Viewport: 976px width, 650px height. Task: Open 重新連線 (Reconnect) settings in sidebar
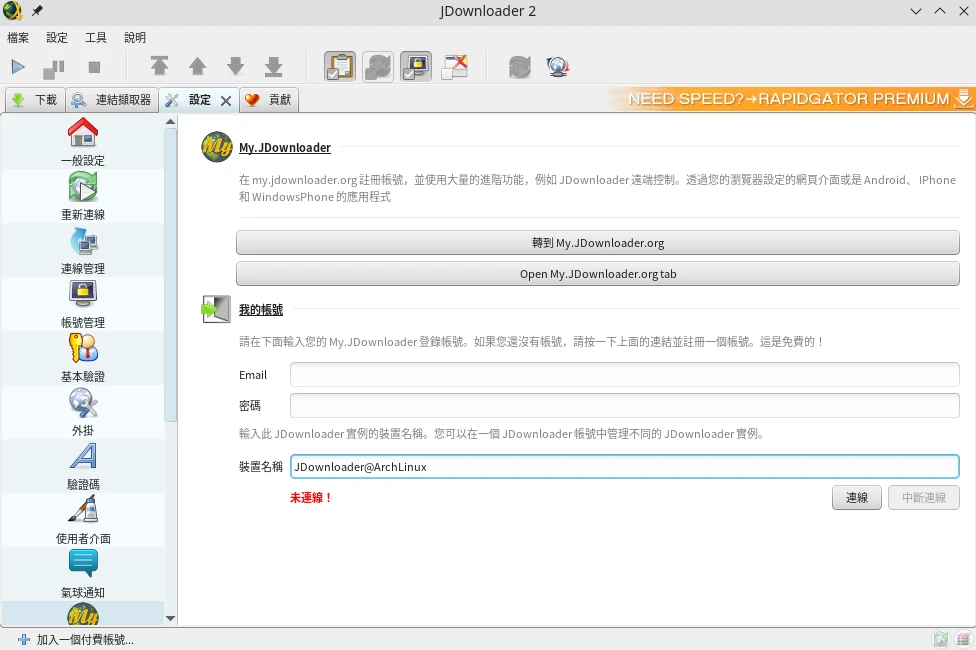click(83, 196)
